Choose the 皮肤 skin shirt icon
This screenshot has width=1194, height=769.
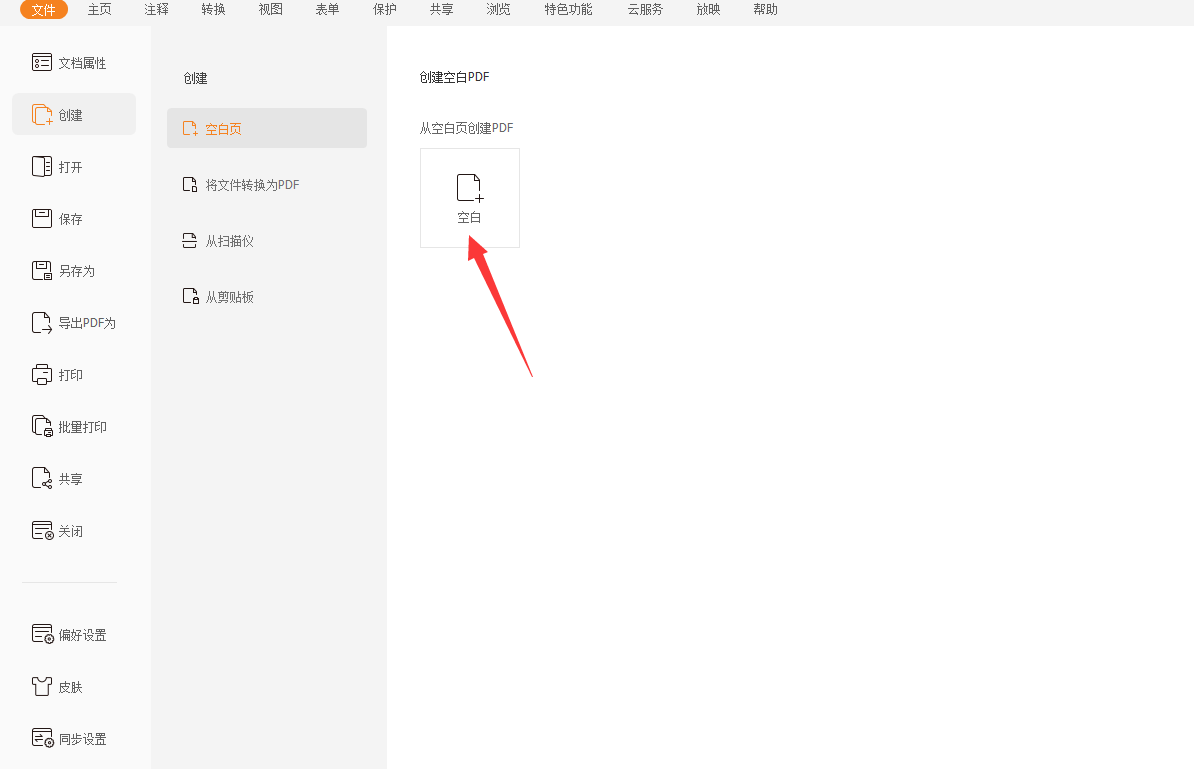(x=42, y=687)
